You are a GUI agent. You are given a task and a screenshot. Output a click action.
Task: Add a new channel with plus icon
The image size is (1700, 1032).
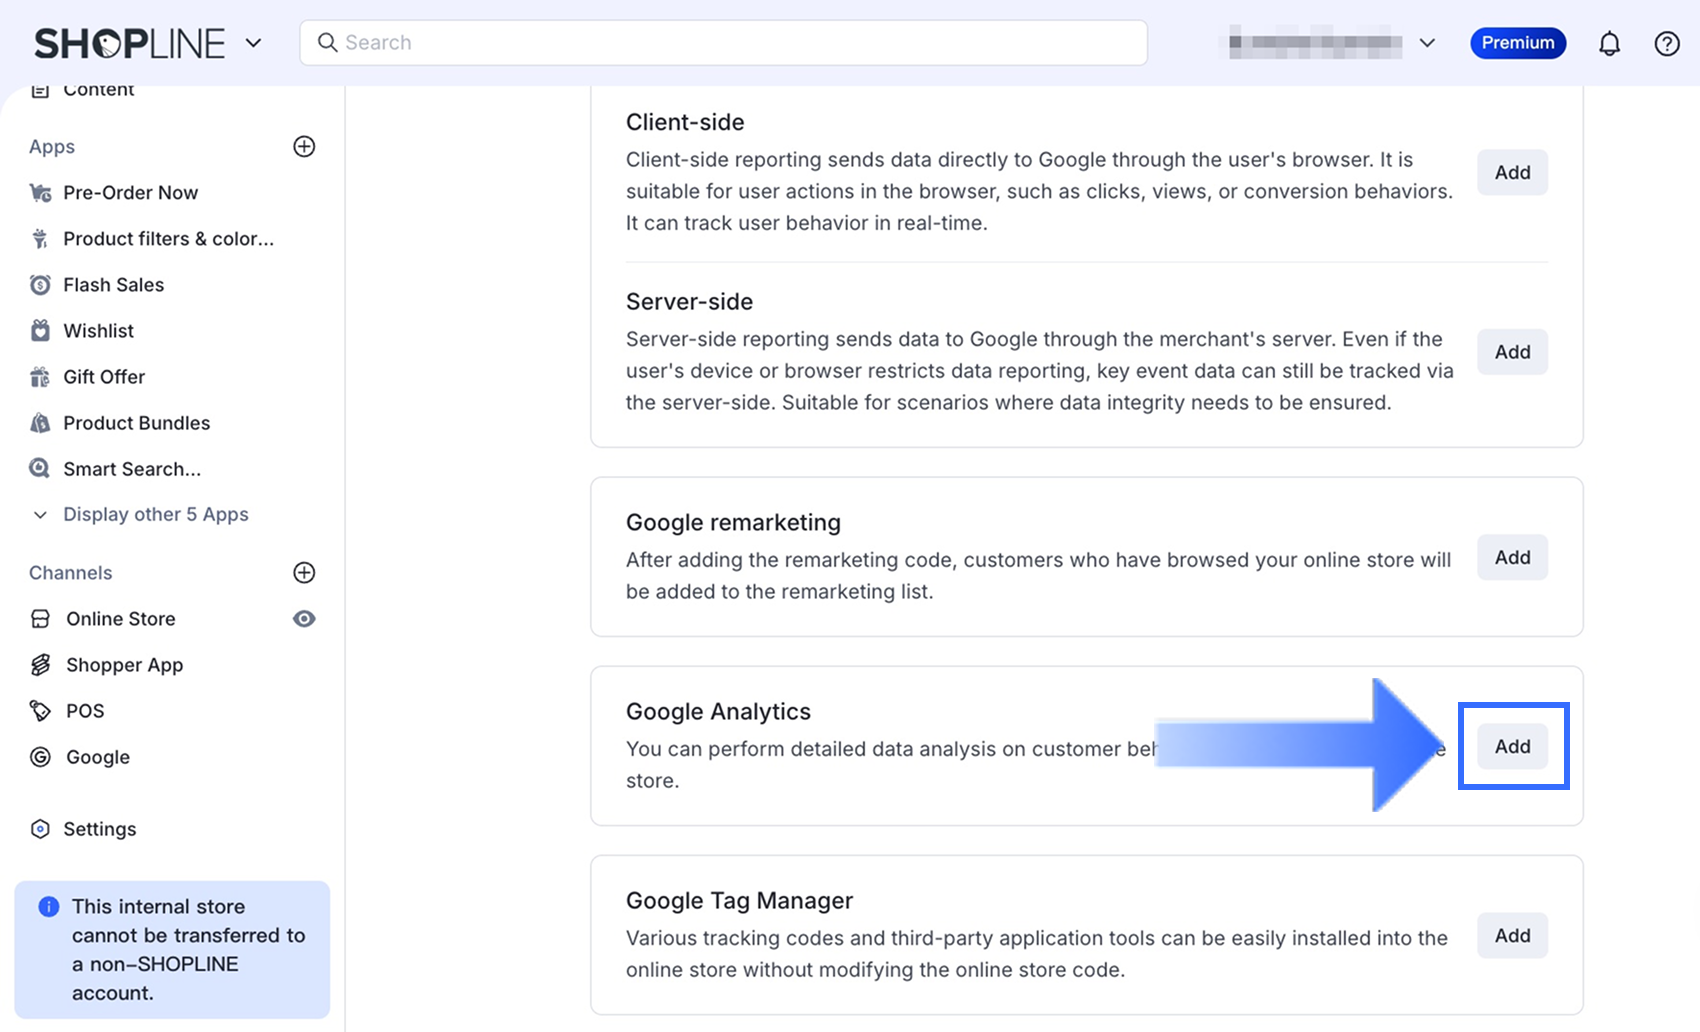click(x=304, y=572)
